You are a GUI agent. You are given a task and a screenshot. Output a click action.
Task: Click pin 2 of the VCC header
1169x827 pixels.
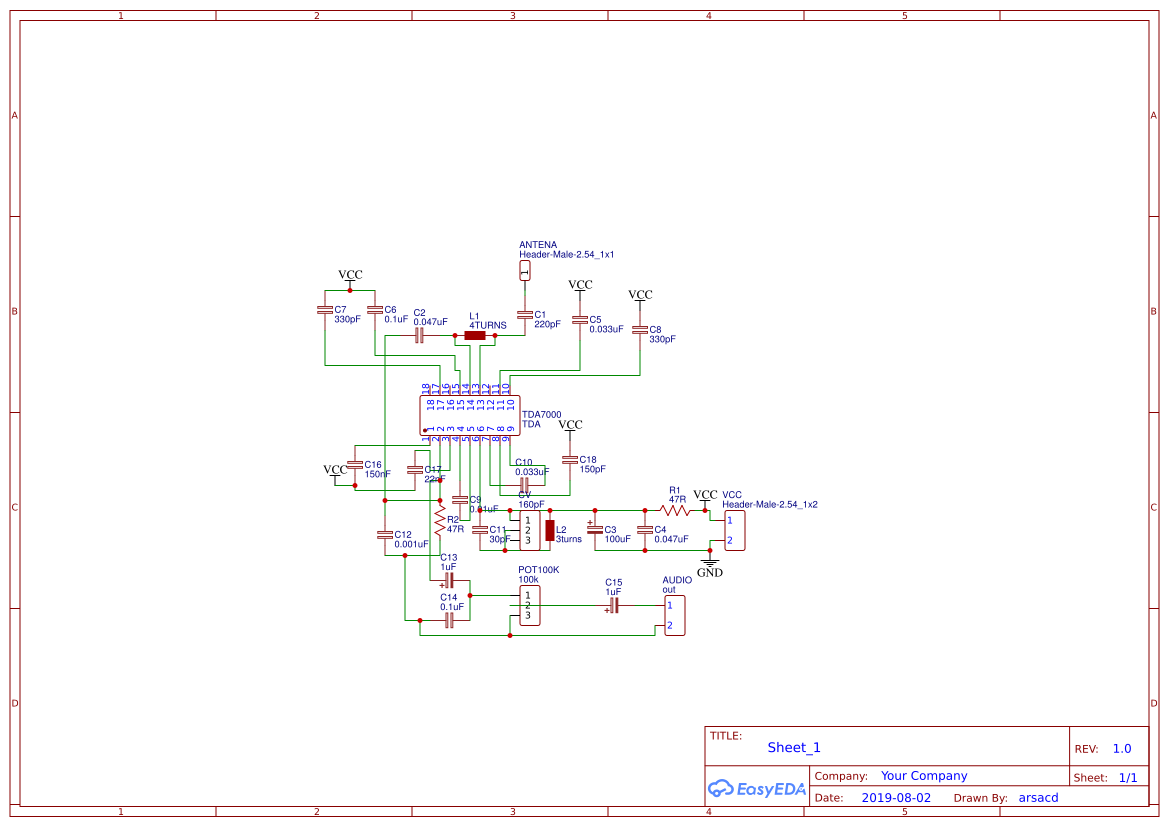[x=730, y=541]
